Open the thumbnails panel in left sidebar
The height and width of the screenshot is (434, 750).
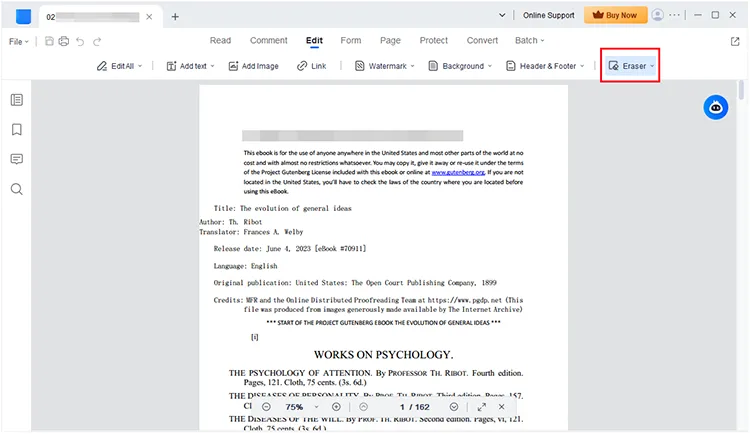tap(17, 100)
